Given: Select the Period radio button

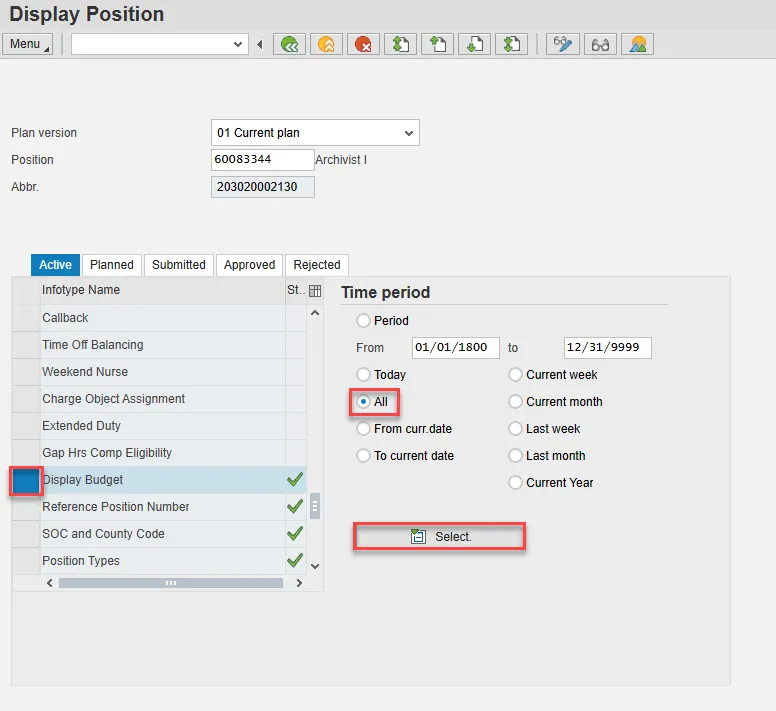Looking at the screenshot, I should (x=363, y=321).
